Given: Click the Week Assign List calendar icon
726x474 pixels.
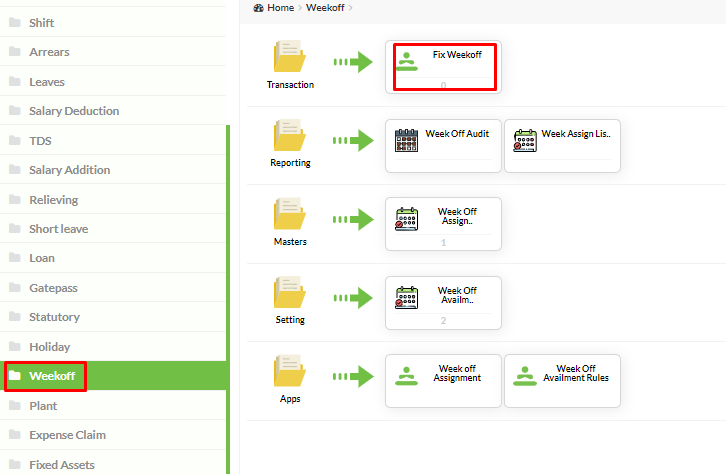Looking at the screenshot, I should (525, 140).
